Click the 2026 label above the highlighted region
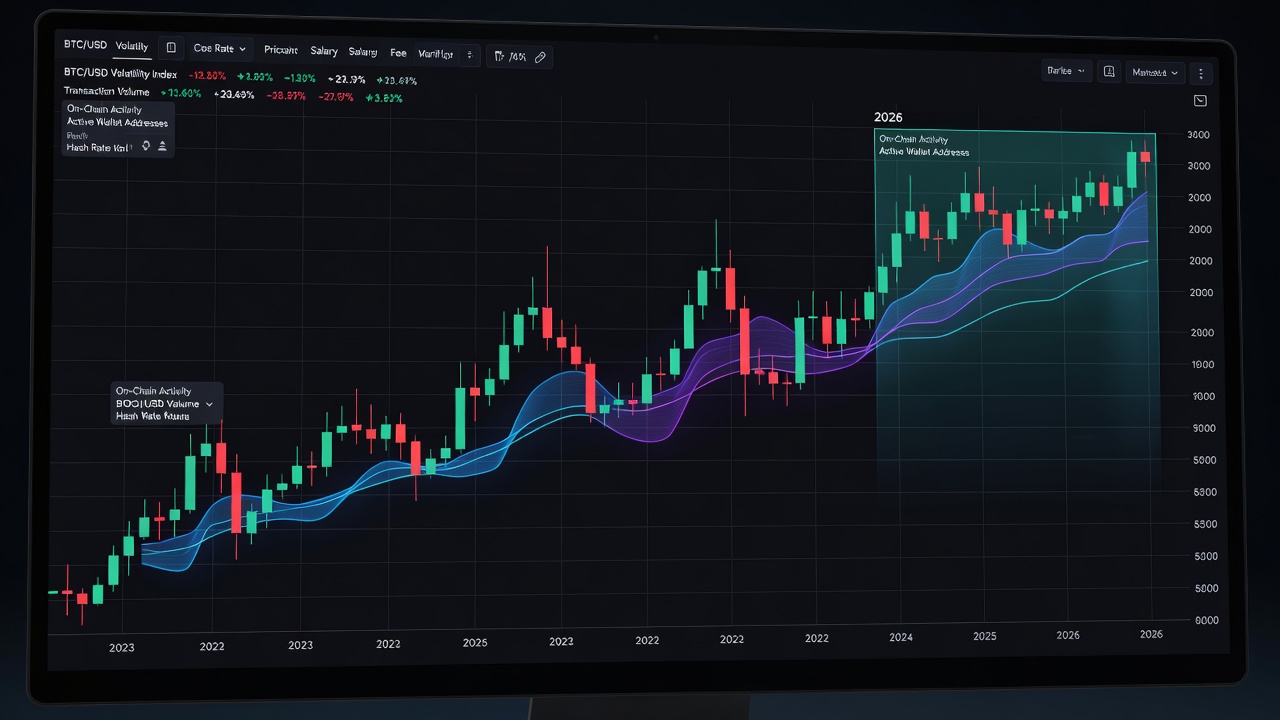The height and width of the screenshot is (720, 1280). click(888, 117)
